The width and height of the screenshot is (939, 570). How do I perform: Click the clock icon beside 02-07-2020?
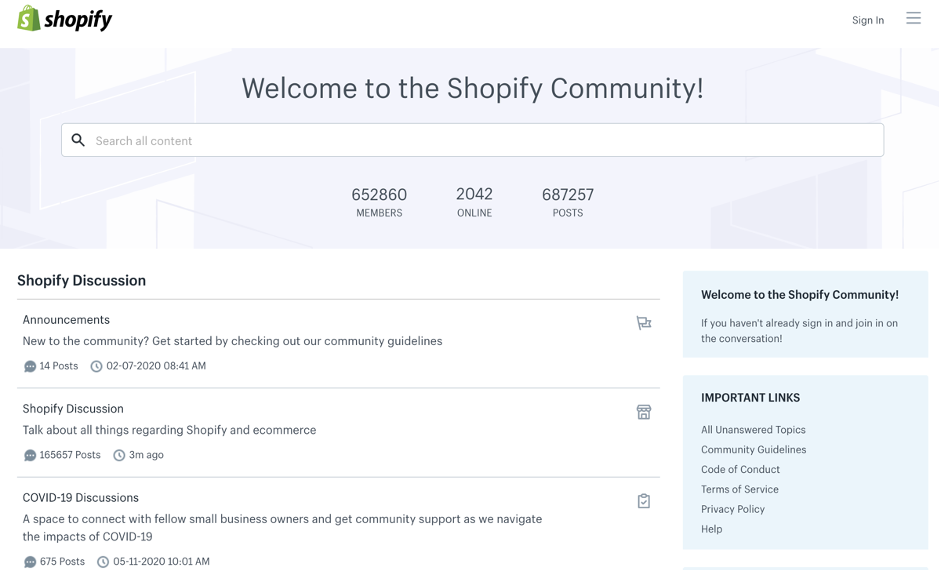coord(96,366)
